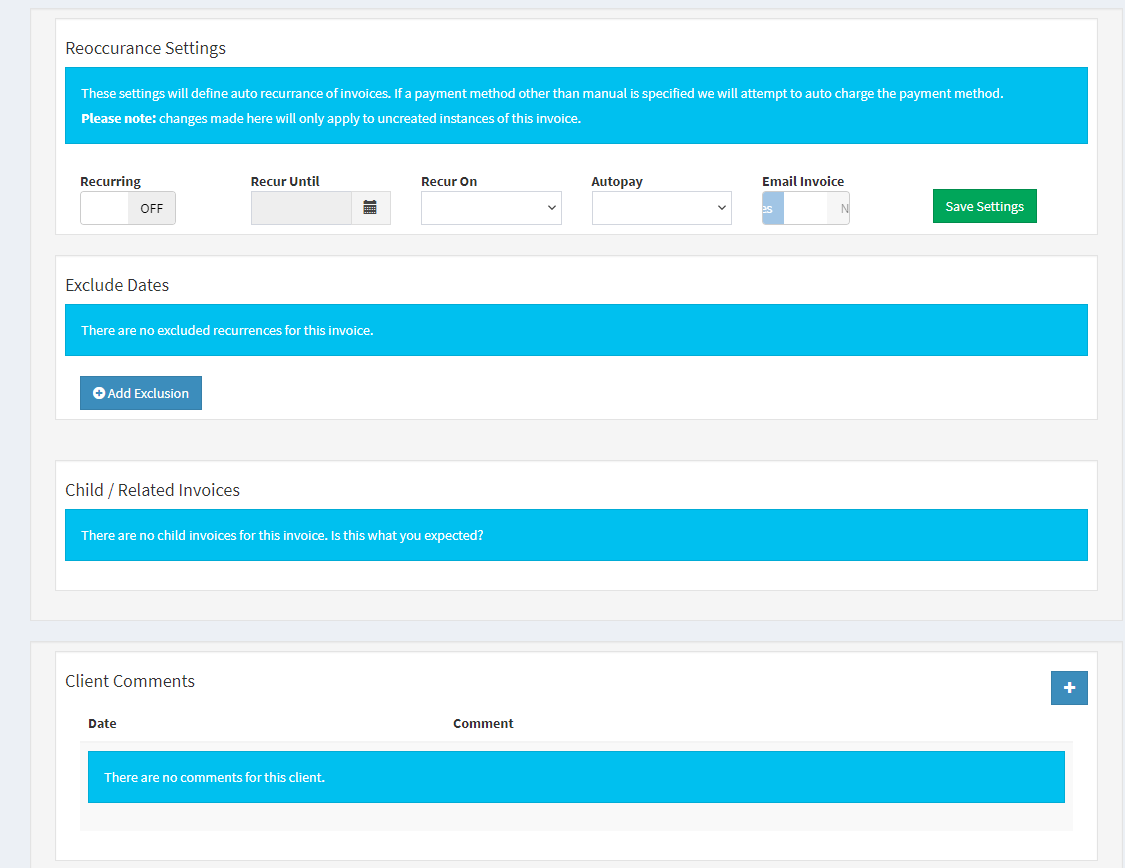Click the blue plus to add a comment

point(1069,688)
